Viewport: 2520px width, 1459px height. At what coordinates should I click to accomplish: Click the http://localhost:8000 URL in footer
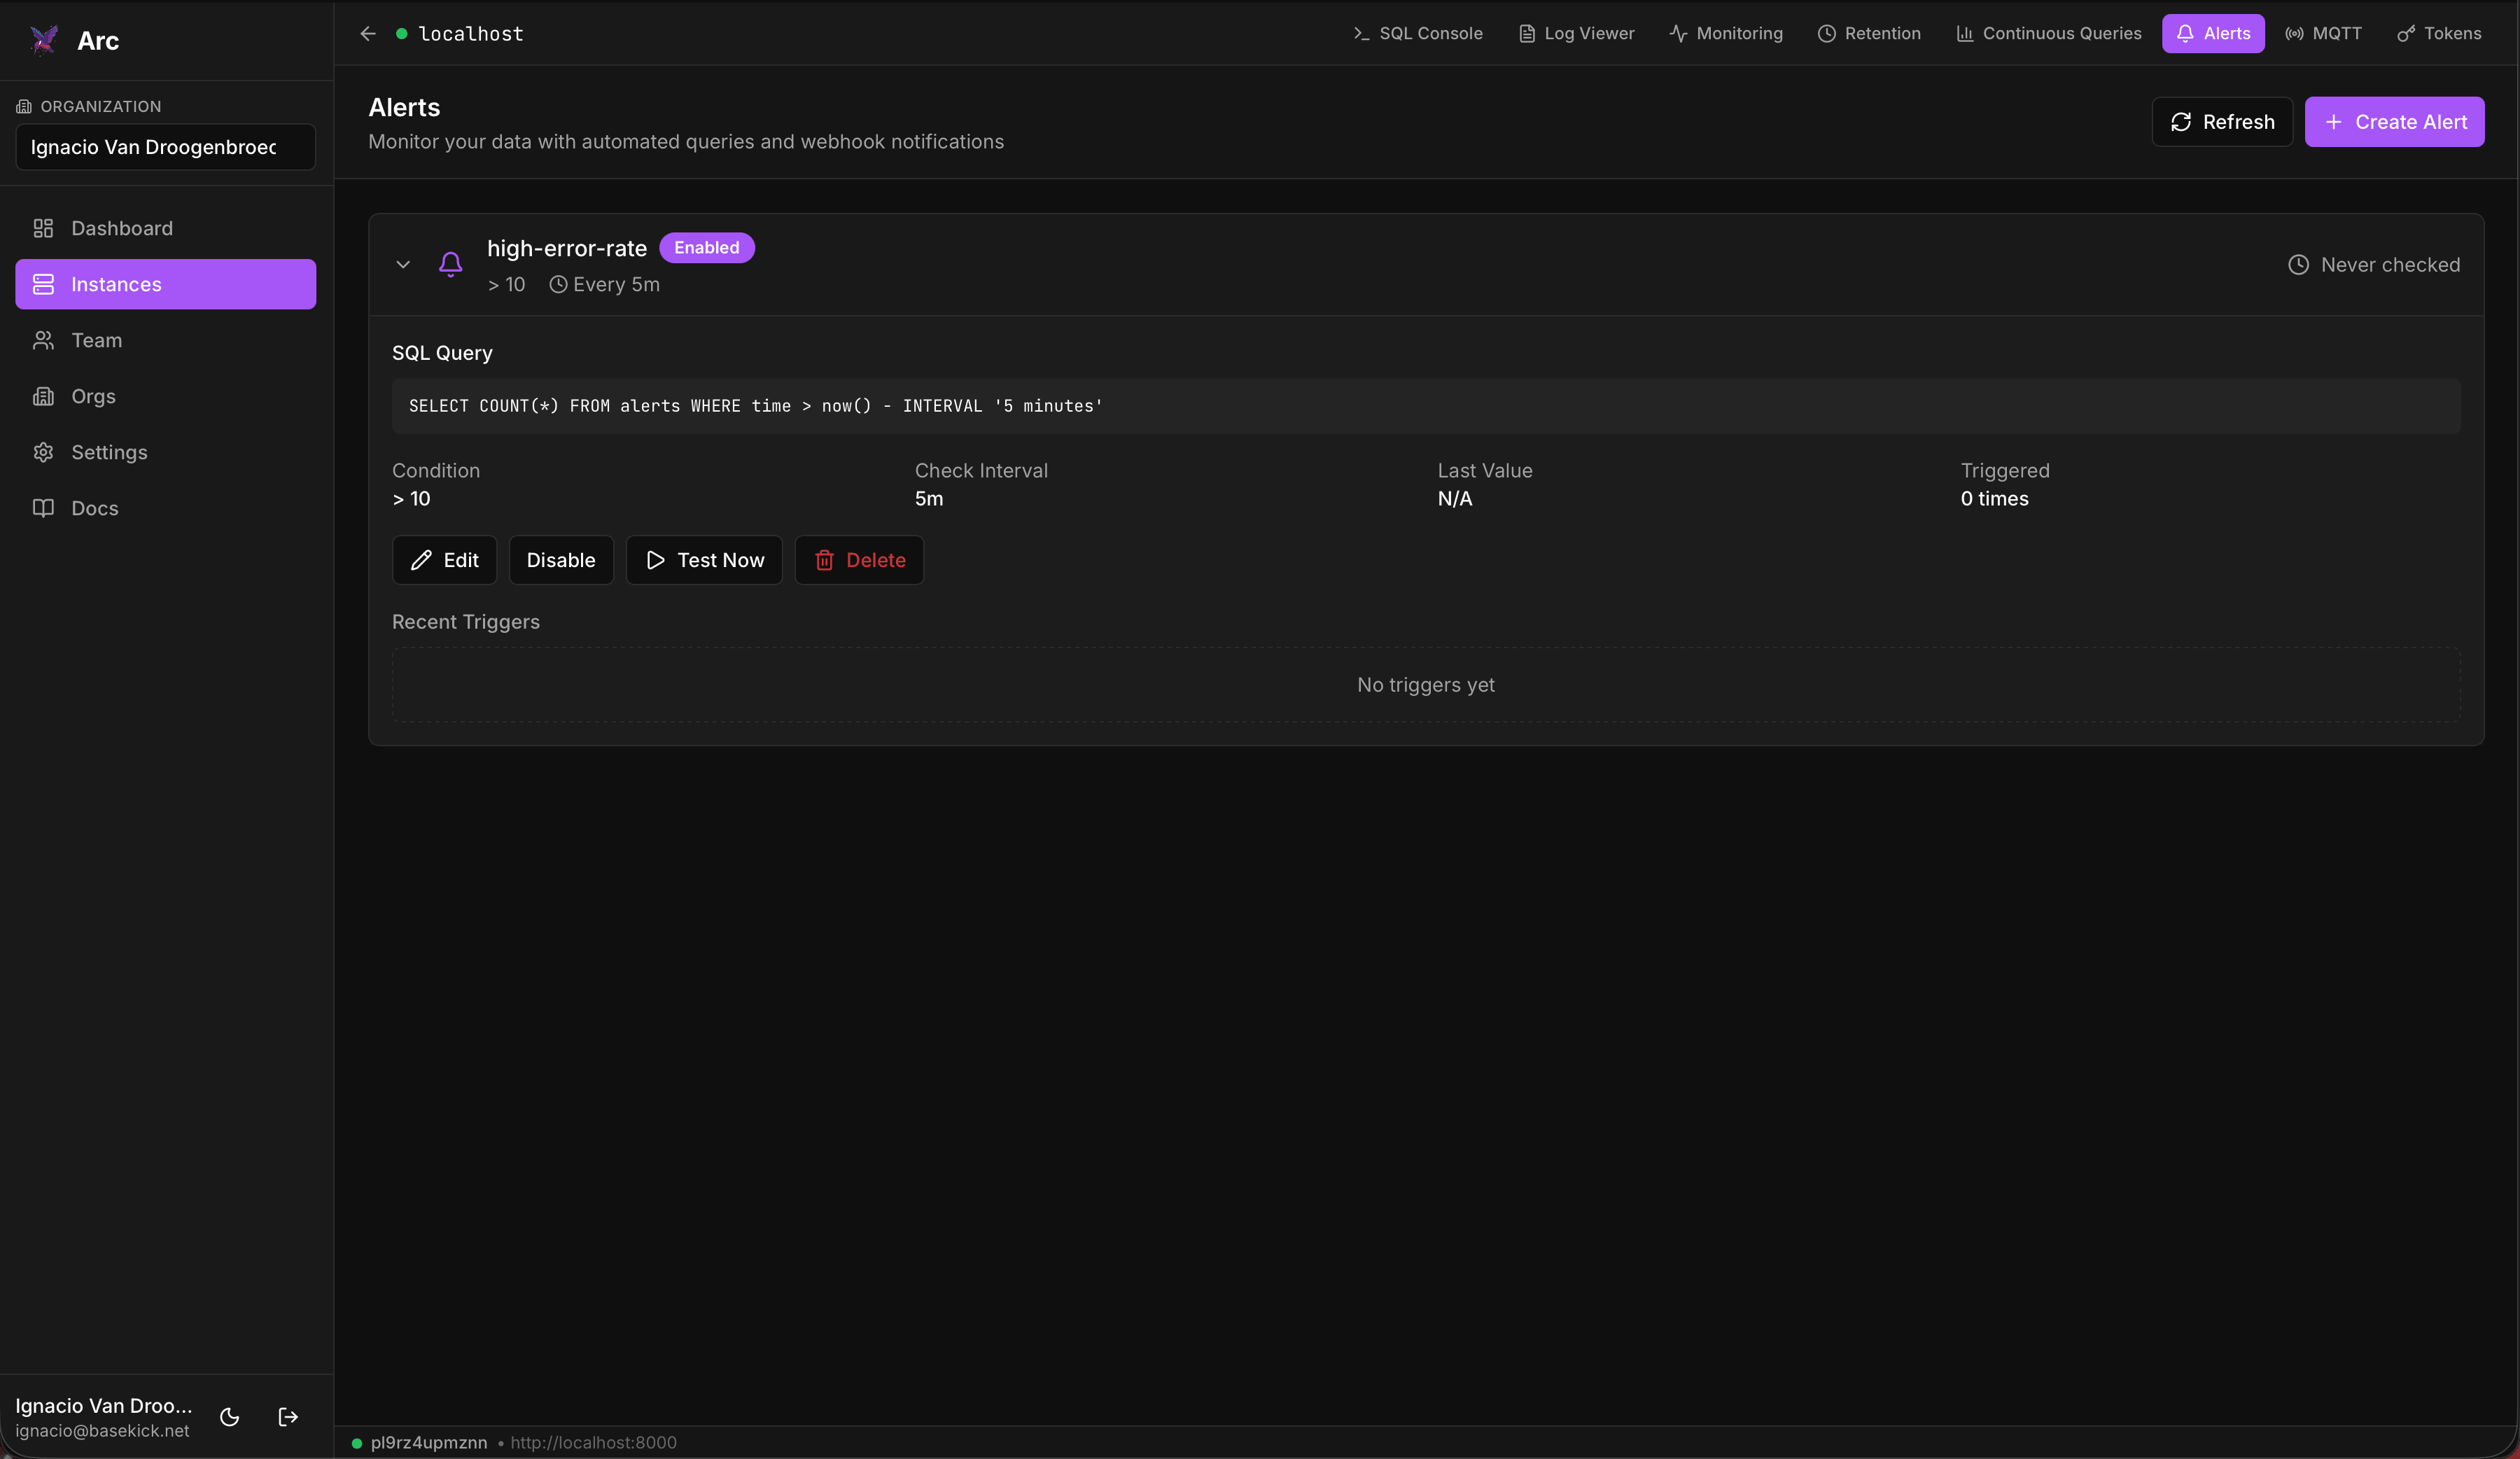(x=593, y=1442)
